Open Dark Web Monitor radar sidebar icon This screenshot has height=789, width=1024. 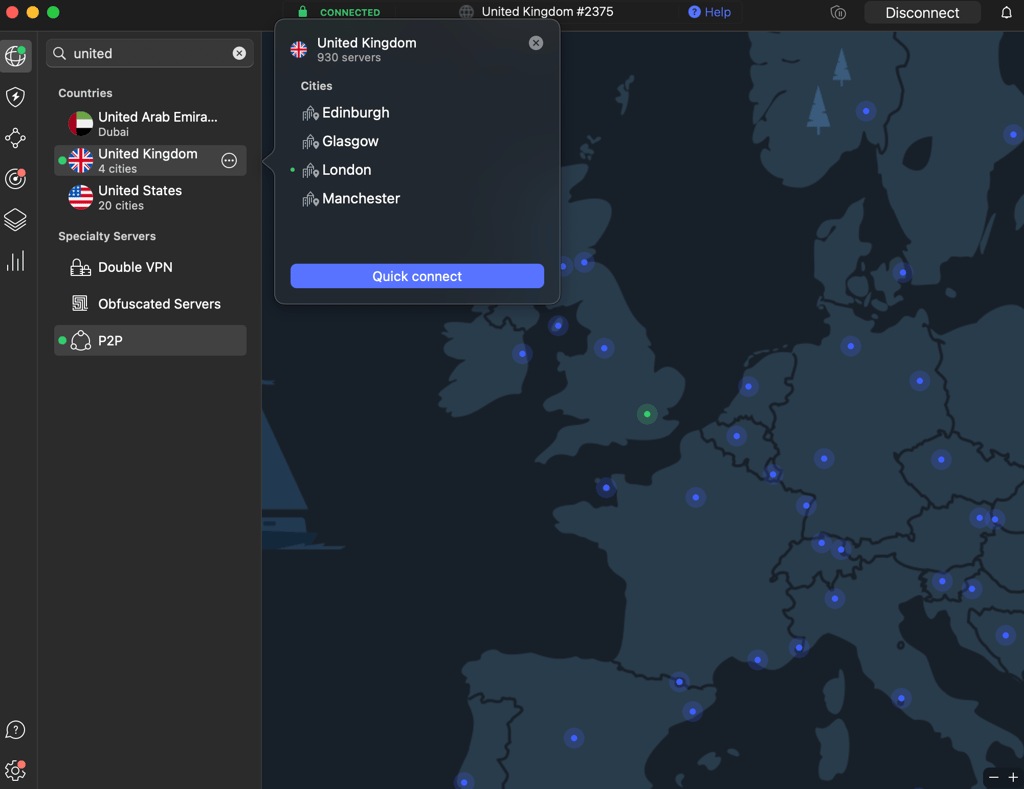click(16, 178)
